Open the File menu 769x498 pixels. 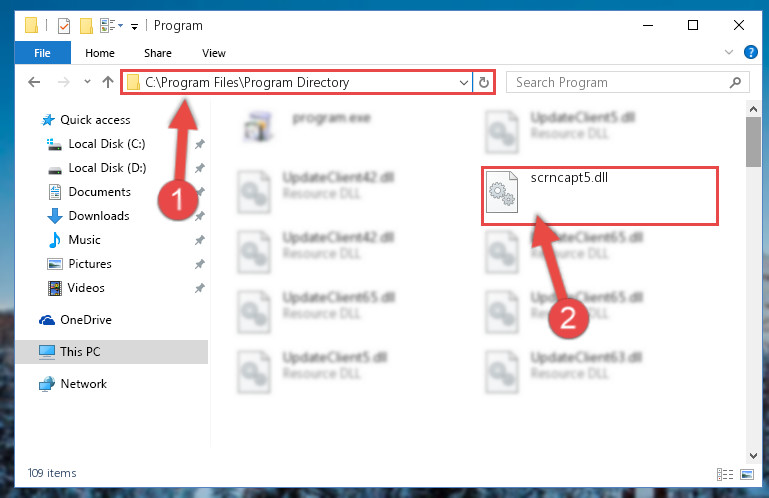coord(43,53)
